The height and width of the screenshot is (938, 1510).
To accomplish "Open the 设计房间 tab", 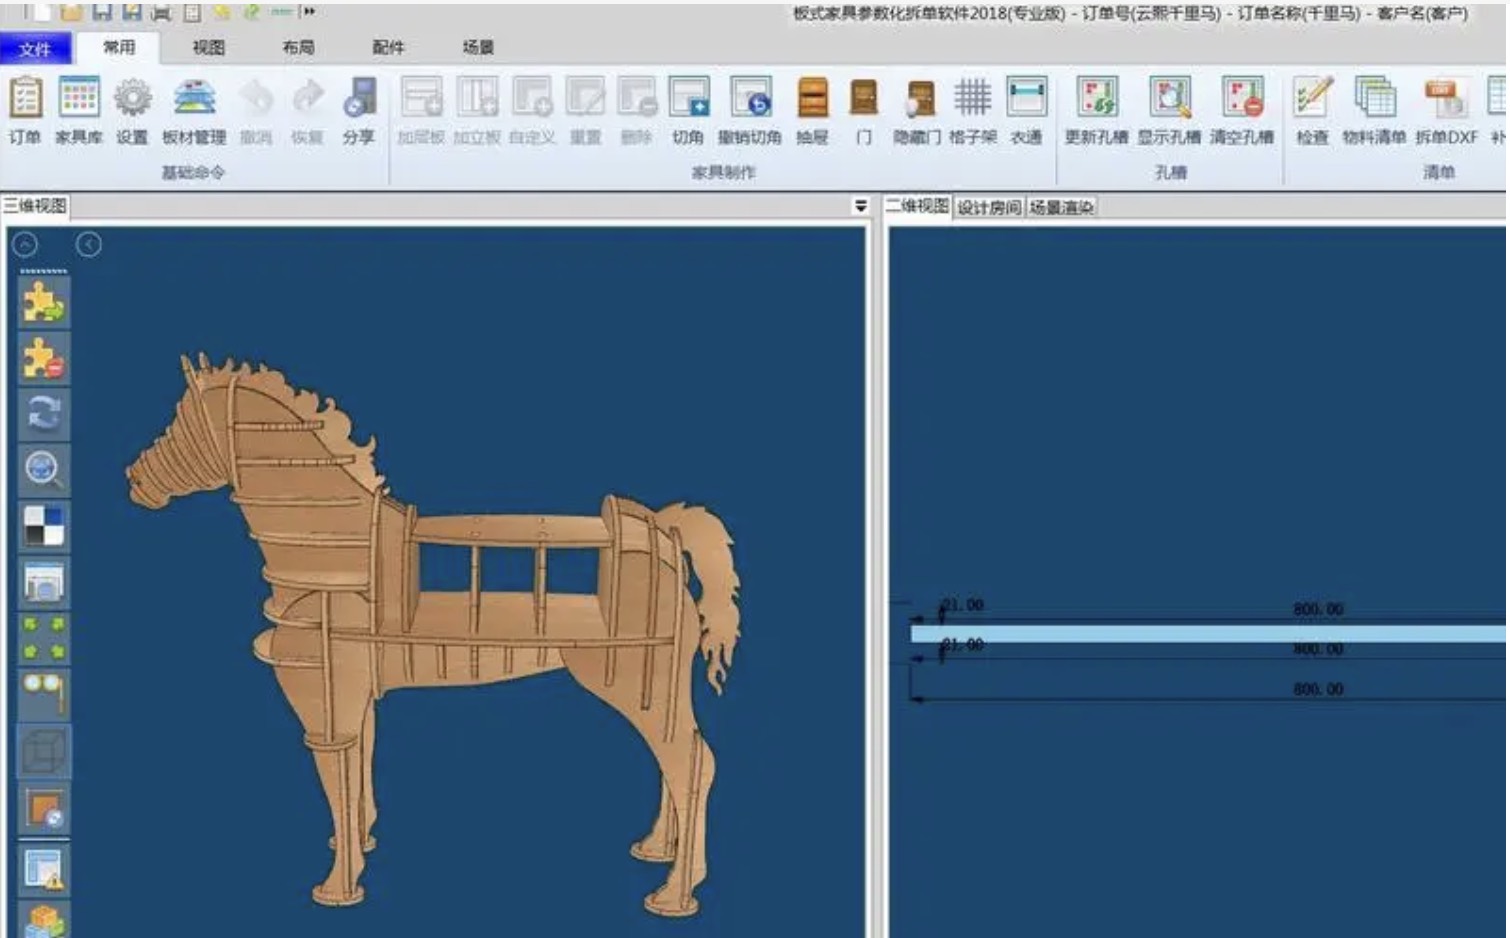I will [989, 207].
